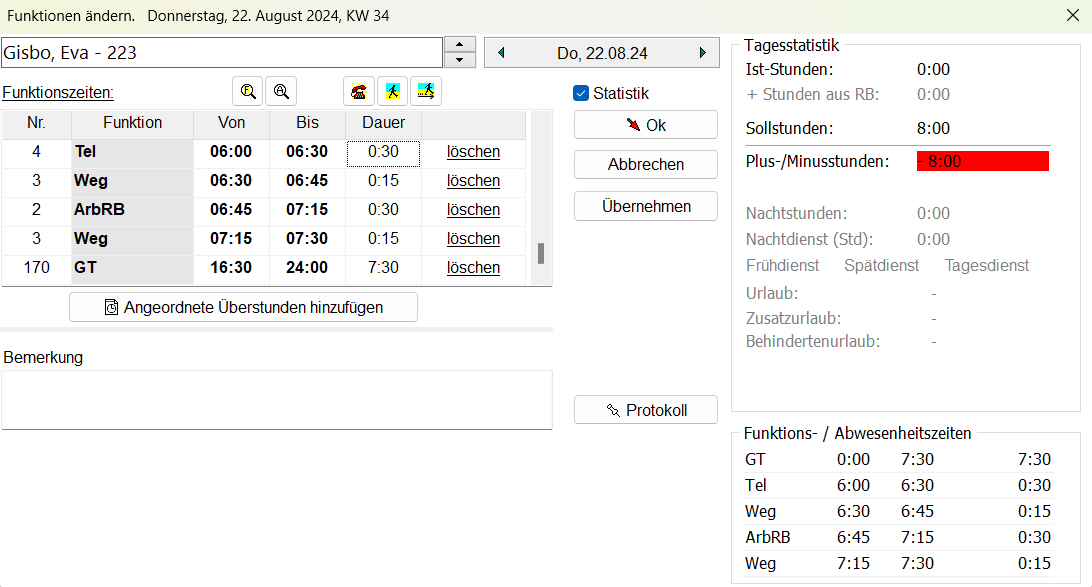Viewport: 1092px width, 587px height.
Task: Click into the Bemerkung text field
Action: 276,399
